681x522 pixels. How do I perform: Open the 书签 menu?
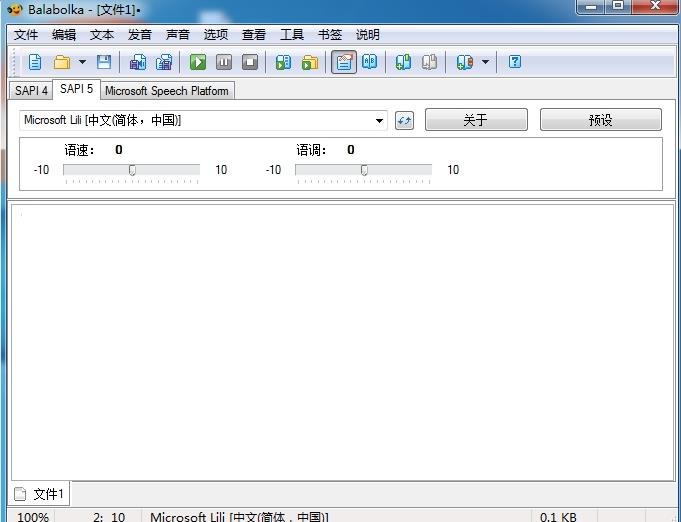tap(330, 35)
